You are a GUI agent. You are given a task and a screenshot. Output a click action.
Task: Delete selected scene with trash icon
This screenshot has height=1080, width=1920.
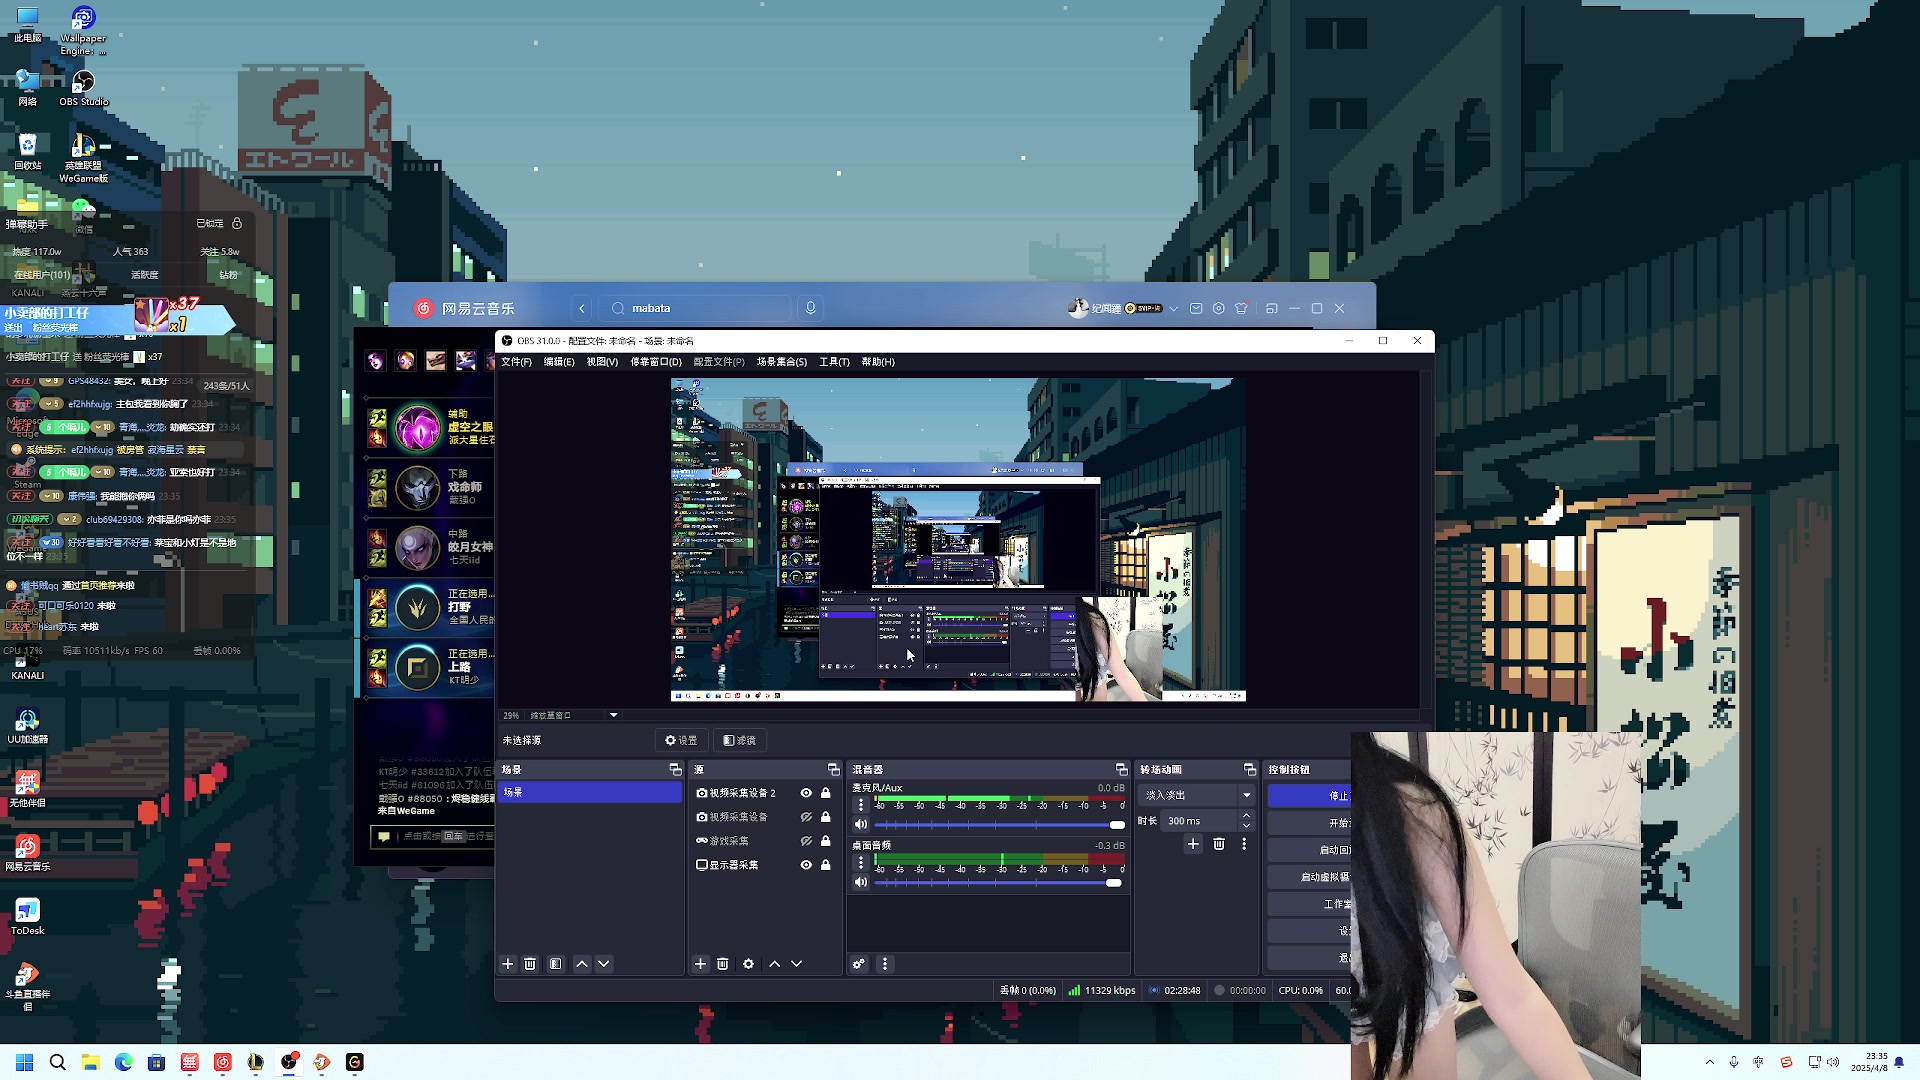tap(530, 964)
